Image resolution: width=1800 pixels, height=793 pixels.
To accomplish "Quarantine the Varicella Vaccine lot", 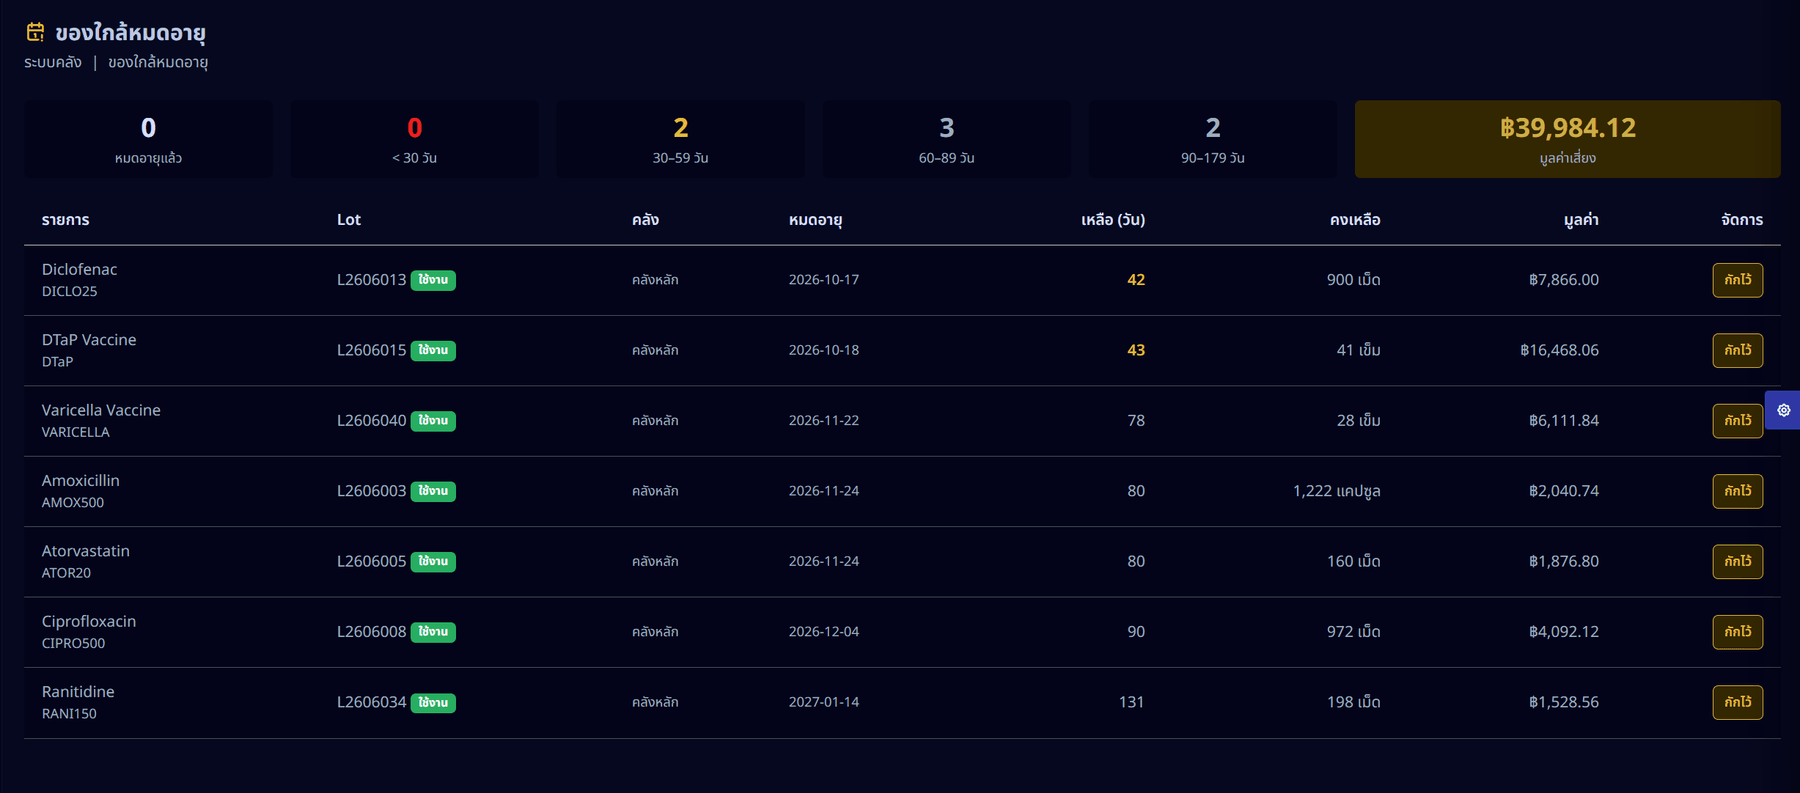I will pyautogui.click(x=1737, y=421).
